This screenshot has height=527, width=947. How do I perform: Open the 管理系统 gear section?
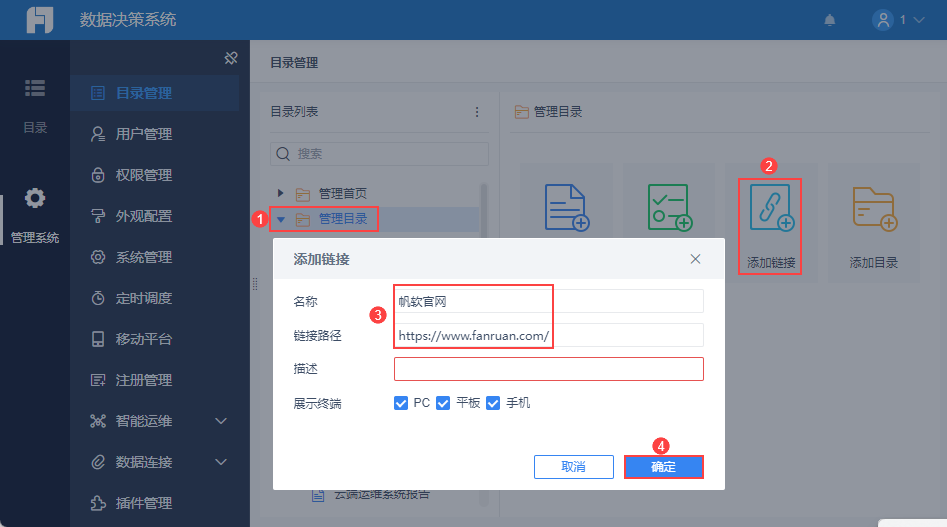(35, 216)
